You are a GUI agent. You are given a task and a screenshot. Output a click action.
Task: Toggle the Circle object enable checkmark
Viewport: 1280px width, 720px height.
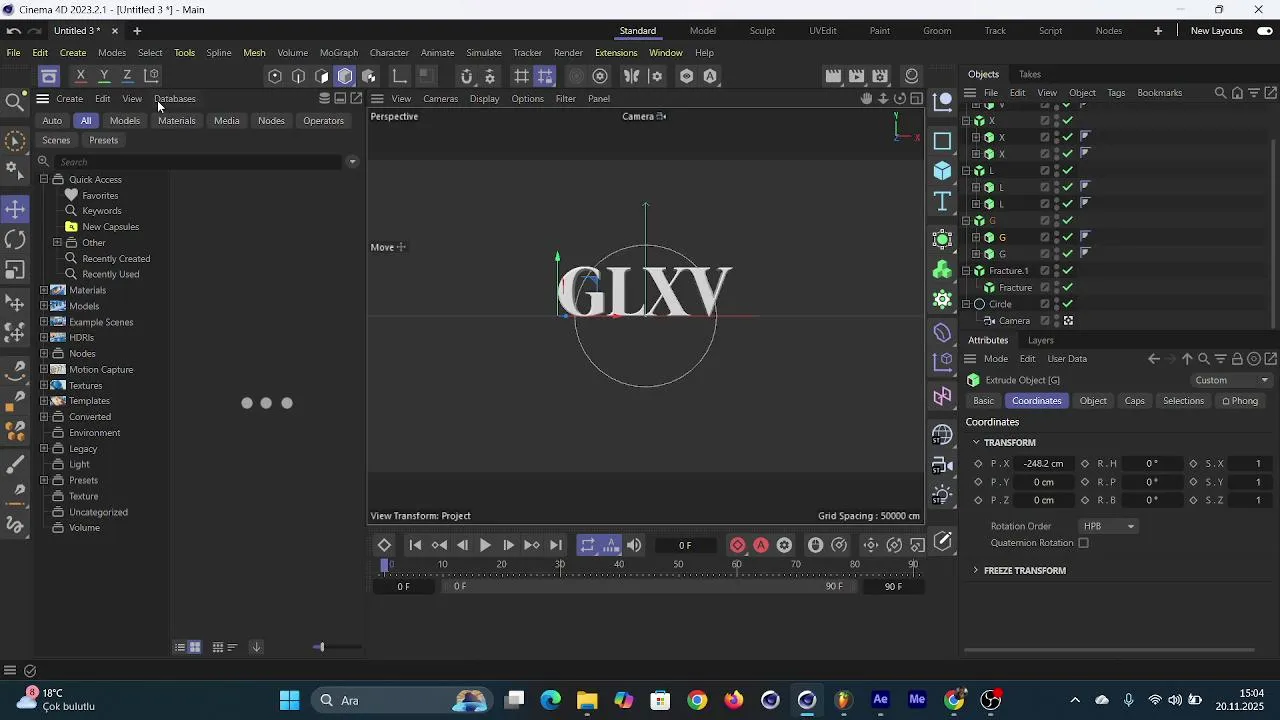pyautogui.click(x=1068, y=304)
